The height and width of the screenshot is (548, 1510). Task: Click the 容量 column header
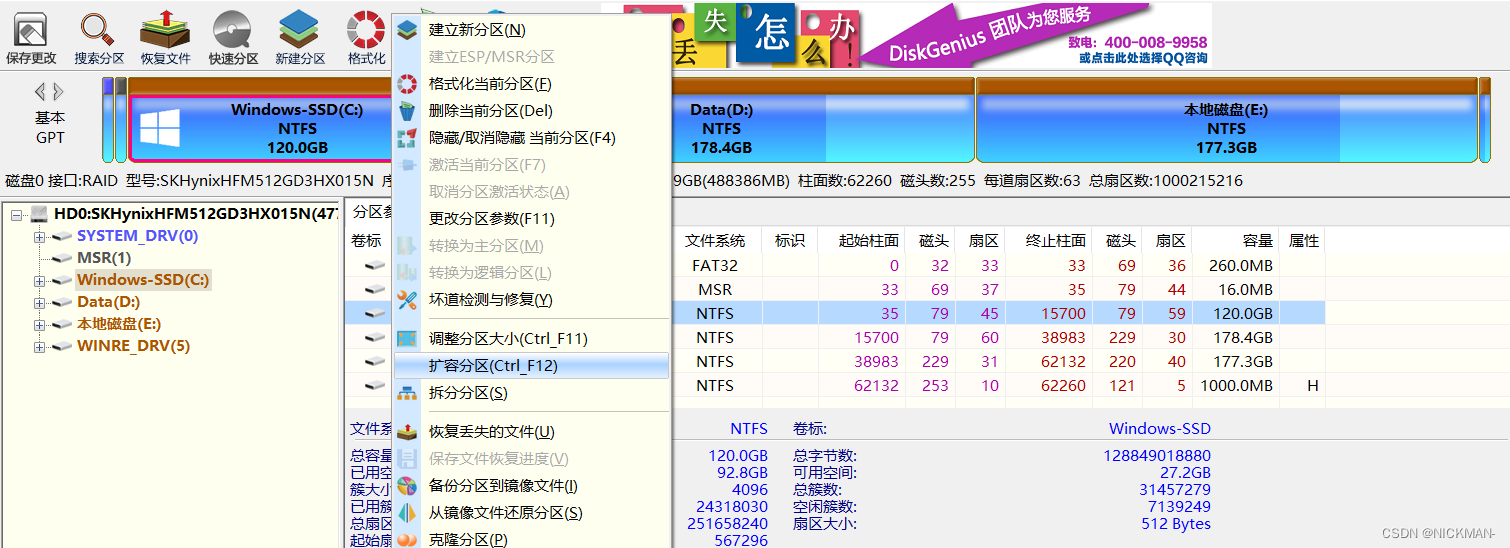click(x=1257, y=241)
